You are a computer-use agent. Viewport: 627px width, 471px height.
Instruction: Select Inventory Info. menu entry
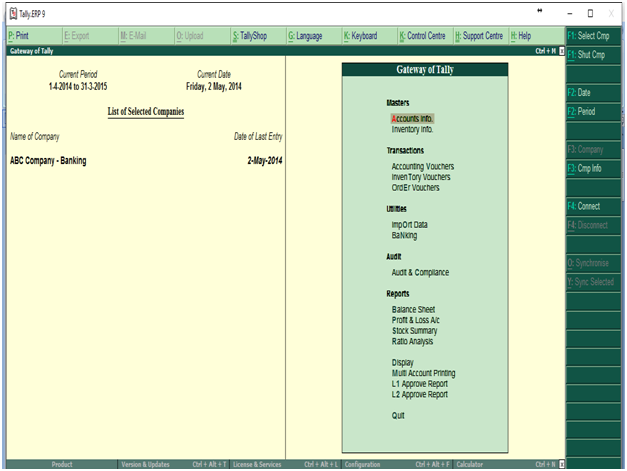(412, 129)
